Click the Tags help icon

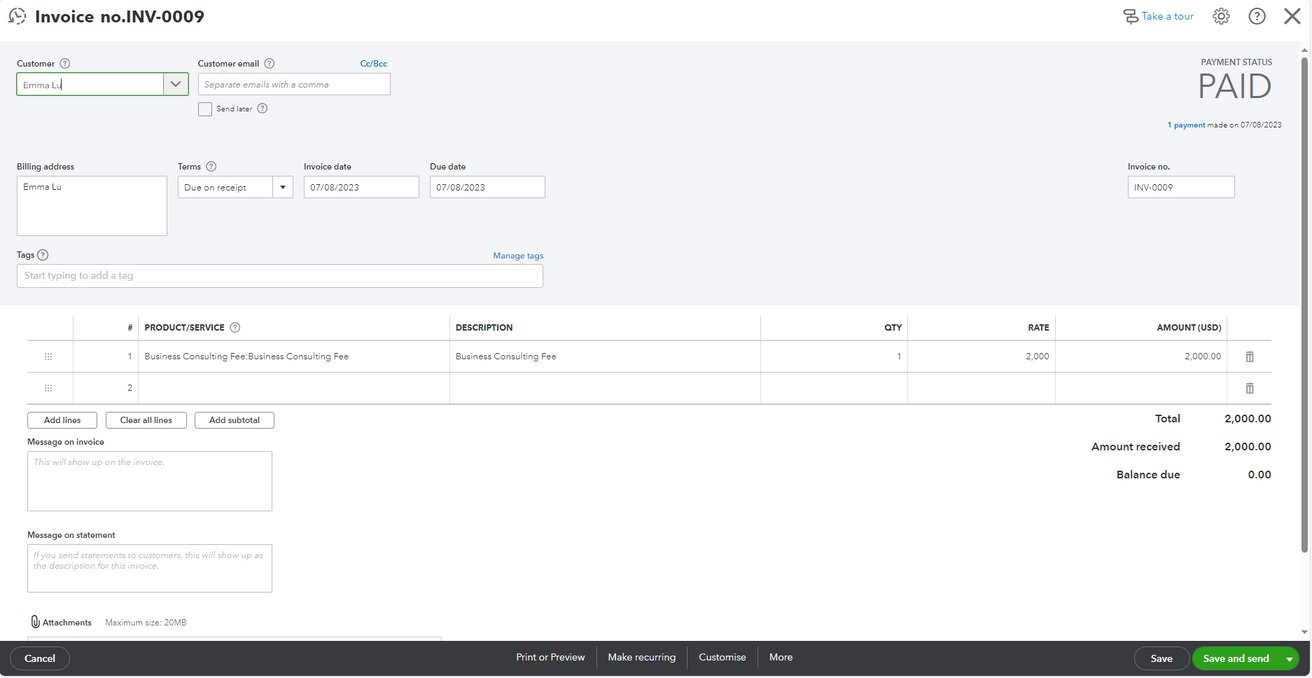click(43, 255)
